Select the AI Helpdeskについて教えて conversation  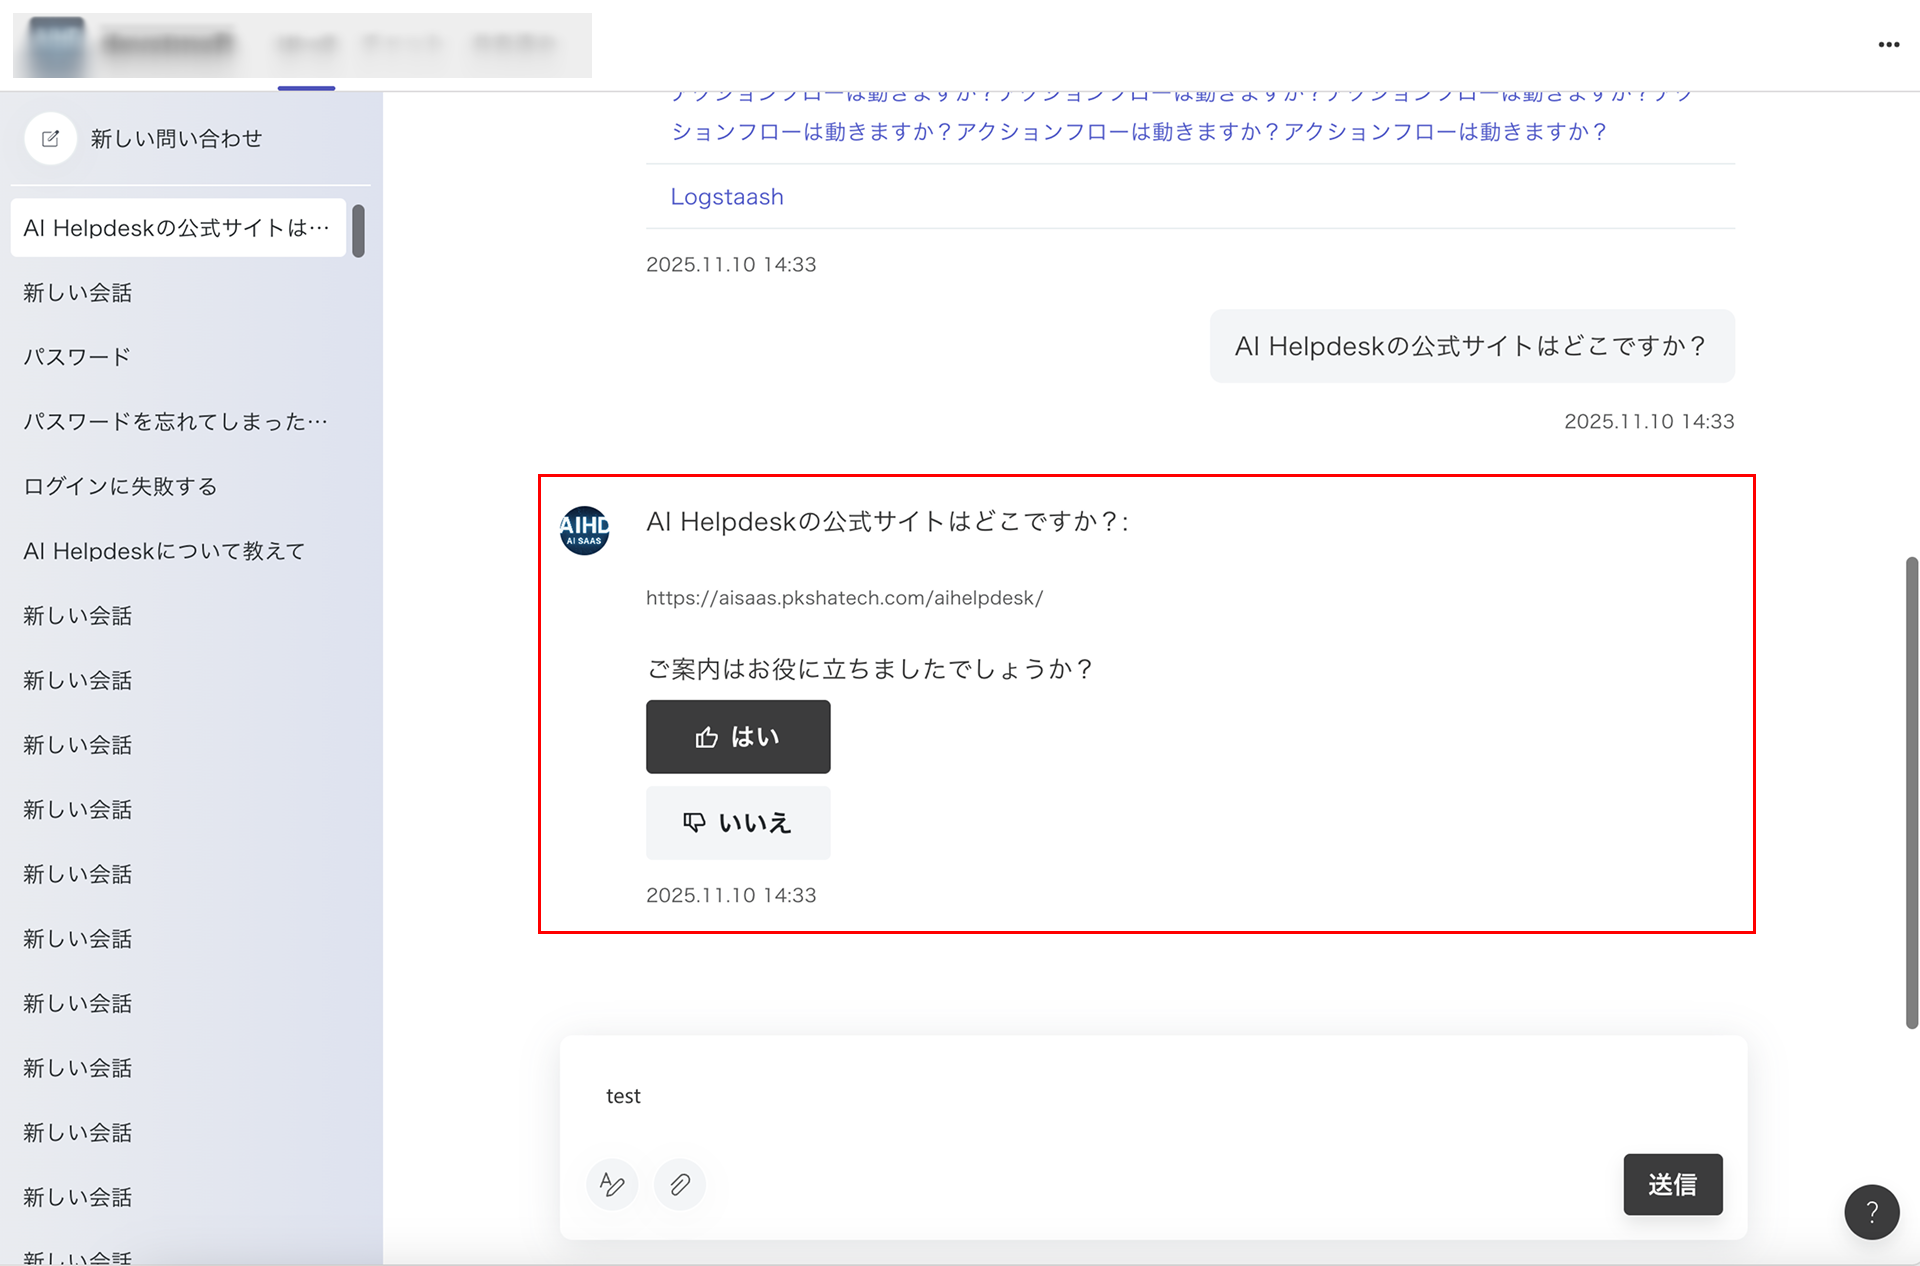point(178,551)
